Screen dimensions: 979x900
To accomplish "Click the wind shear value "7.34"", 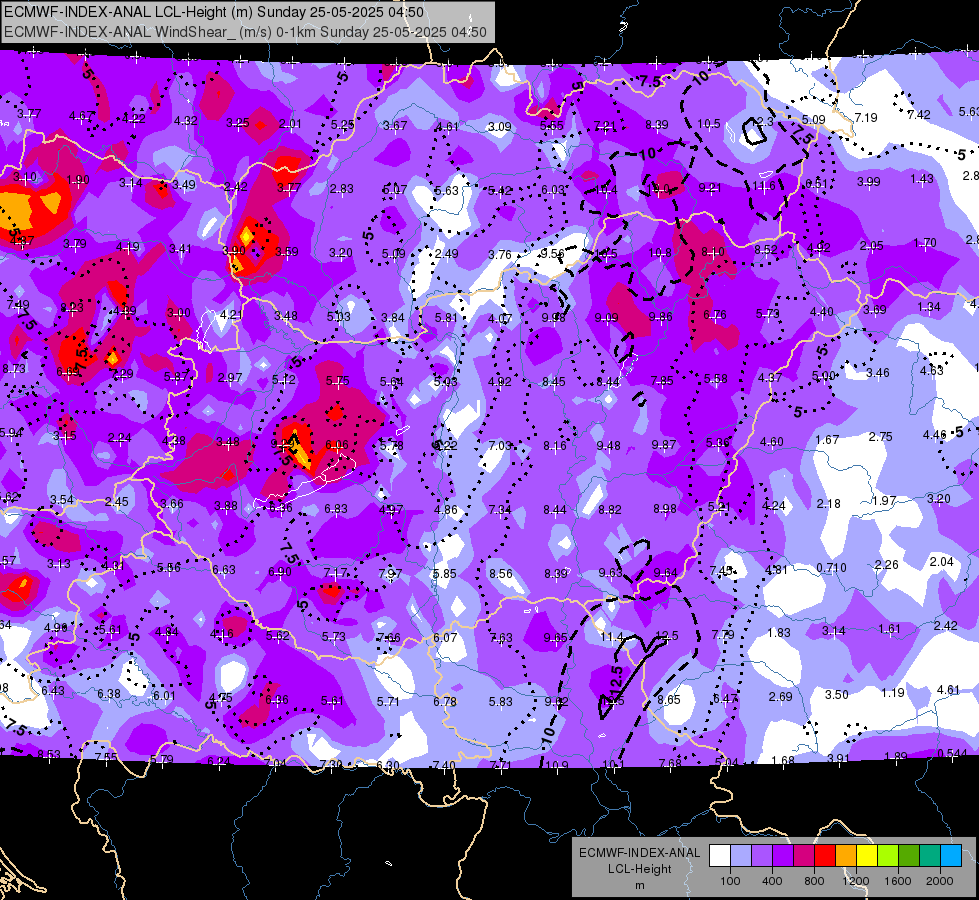I will 500,510.
